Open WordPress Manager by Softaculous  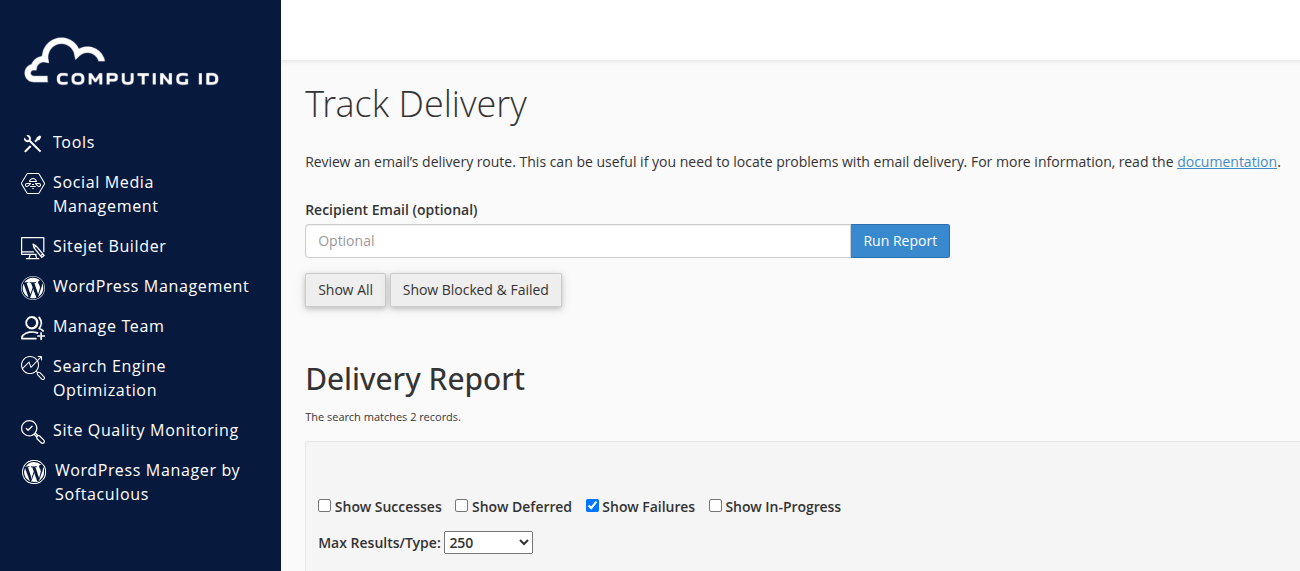pyautogui.click(x=147, y=482)
